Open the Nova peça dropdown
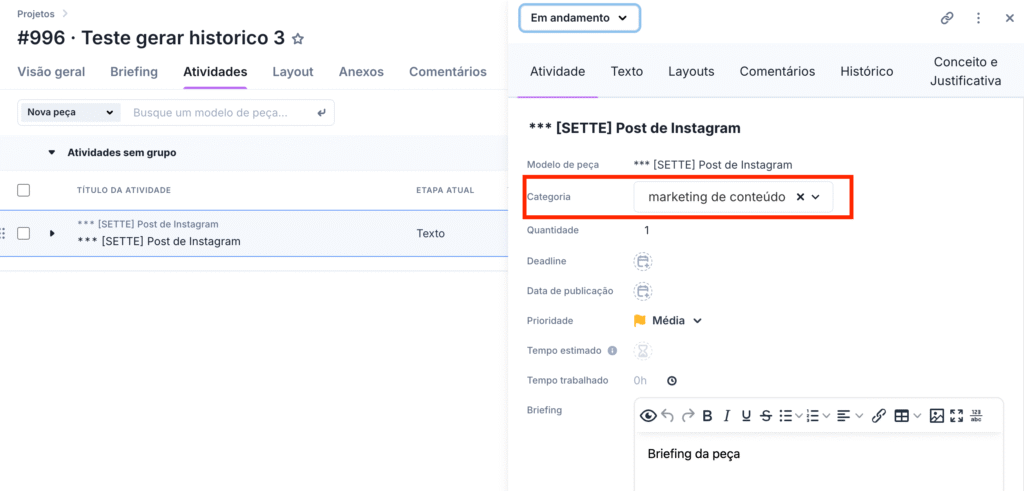The height and width of the screenshot is (491, 1024). point(71,112)
